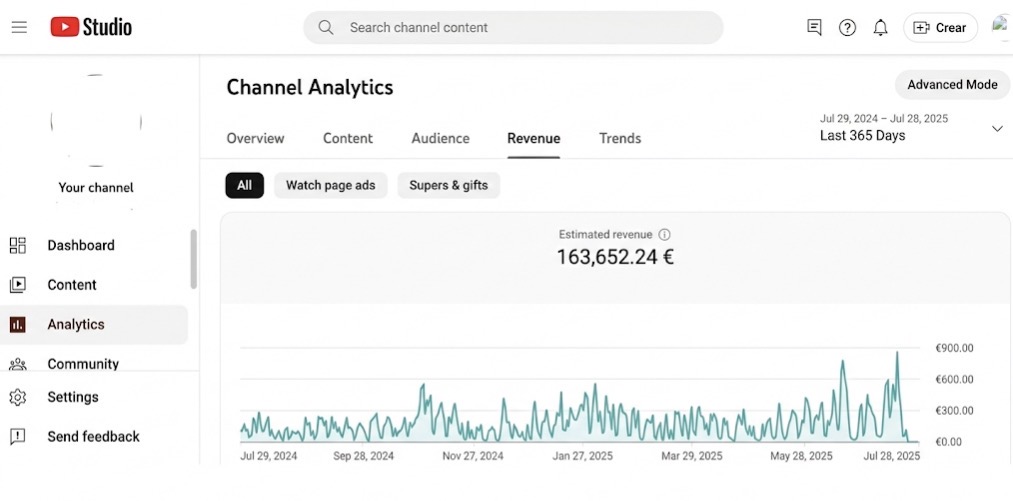Click the Search channel content field
The width and height of the screenshot is (1013, 501).
tap(520, 28)
